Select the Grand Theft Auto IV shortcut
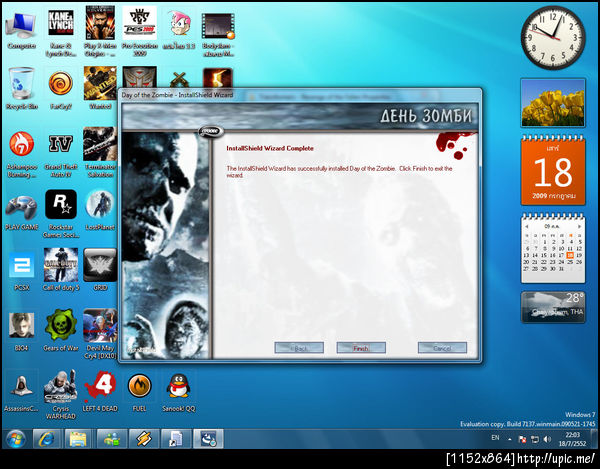The image size is (600, 469). (61, 155)
